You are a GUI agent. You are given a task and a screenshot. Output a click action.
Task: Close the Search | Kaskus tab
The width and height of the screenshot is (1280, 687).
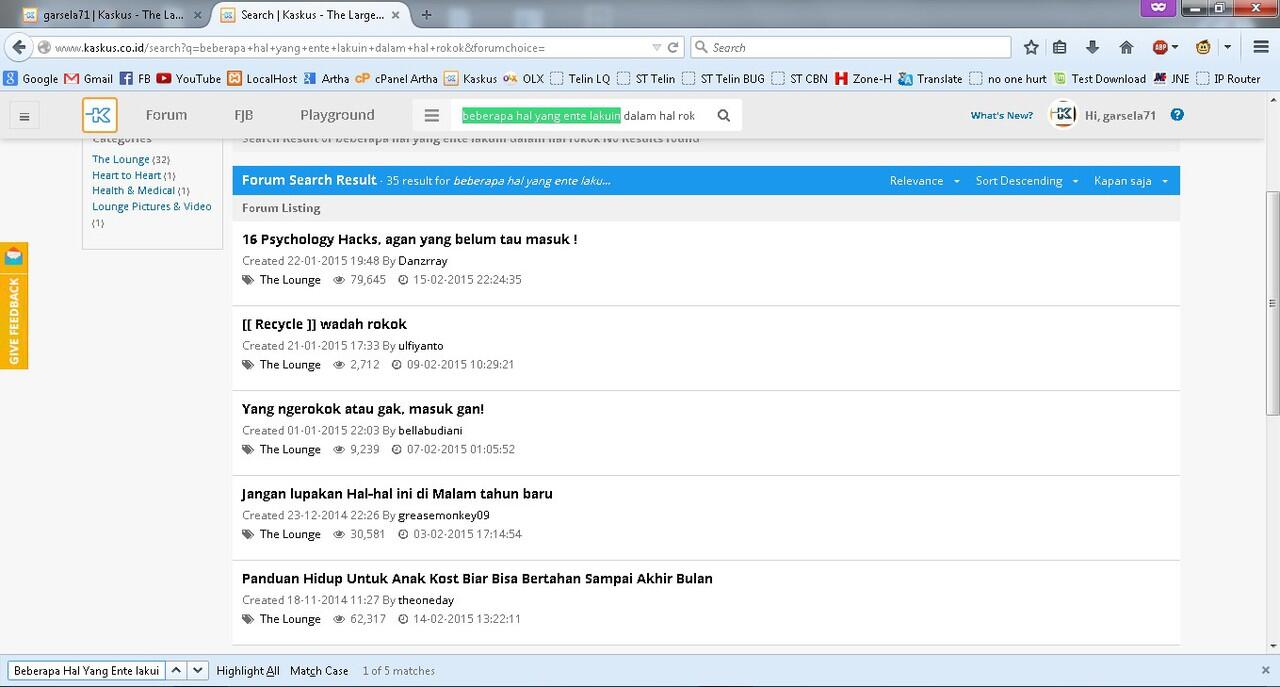coord(397,14)
